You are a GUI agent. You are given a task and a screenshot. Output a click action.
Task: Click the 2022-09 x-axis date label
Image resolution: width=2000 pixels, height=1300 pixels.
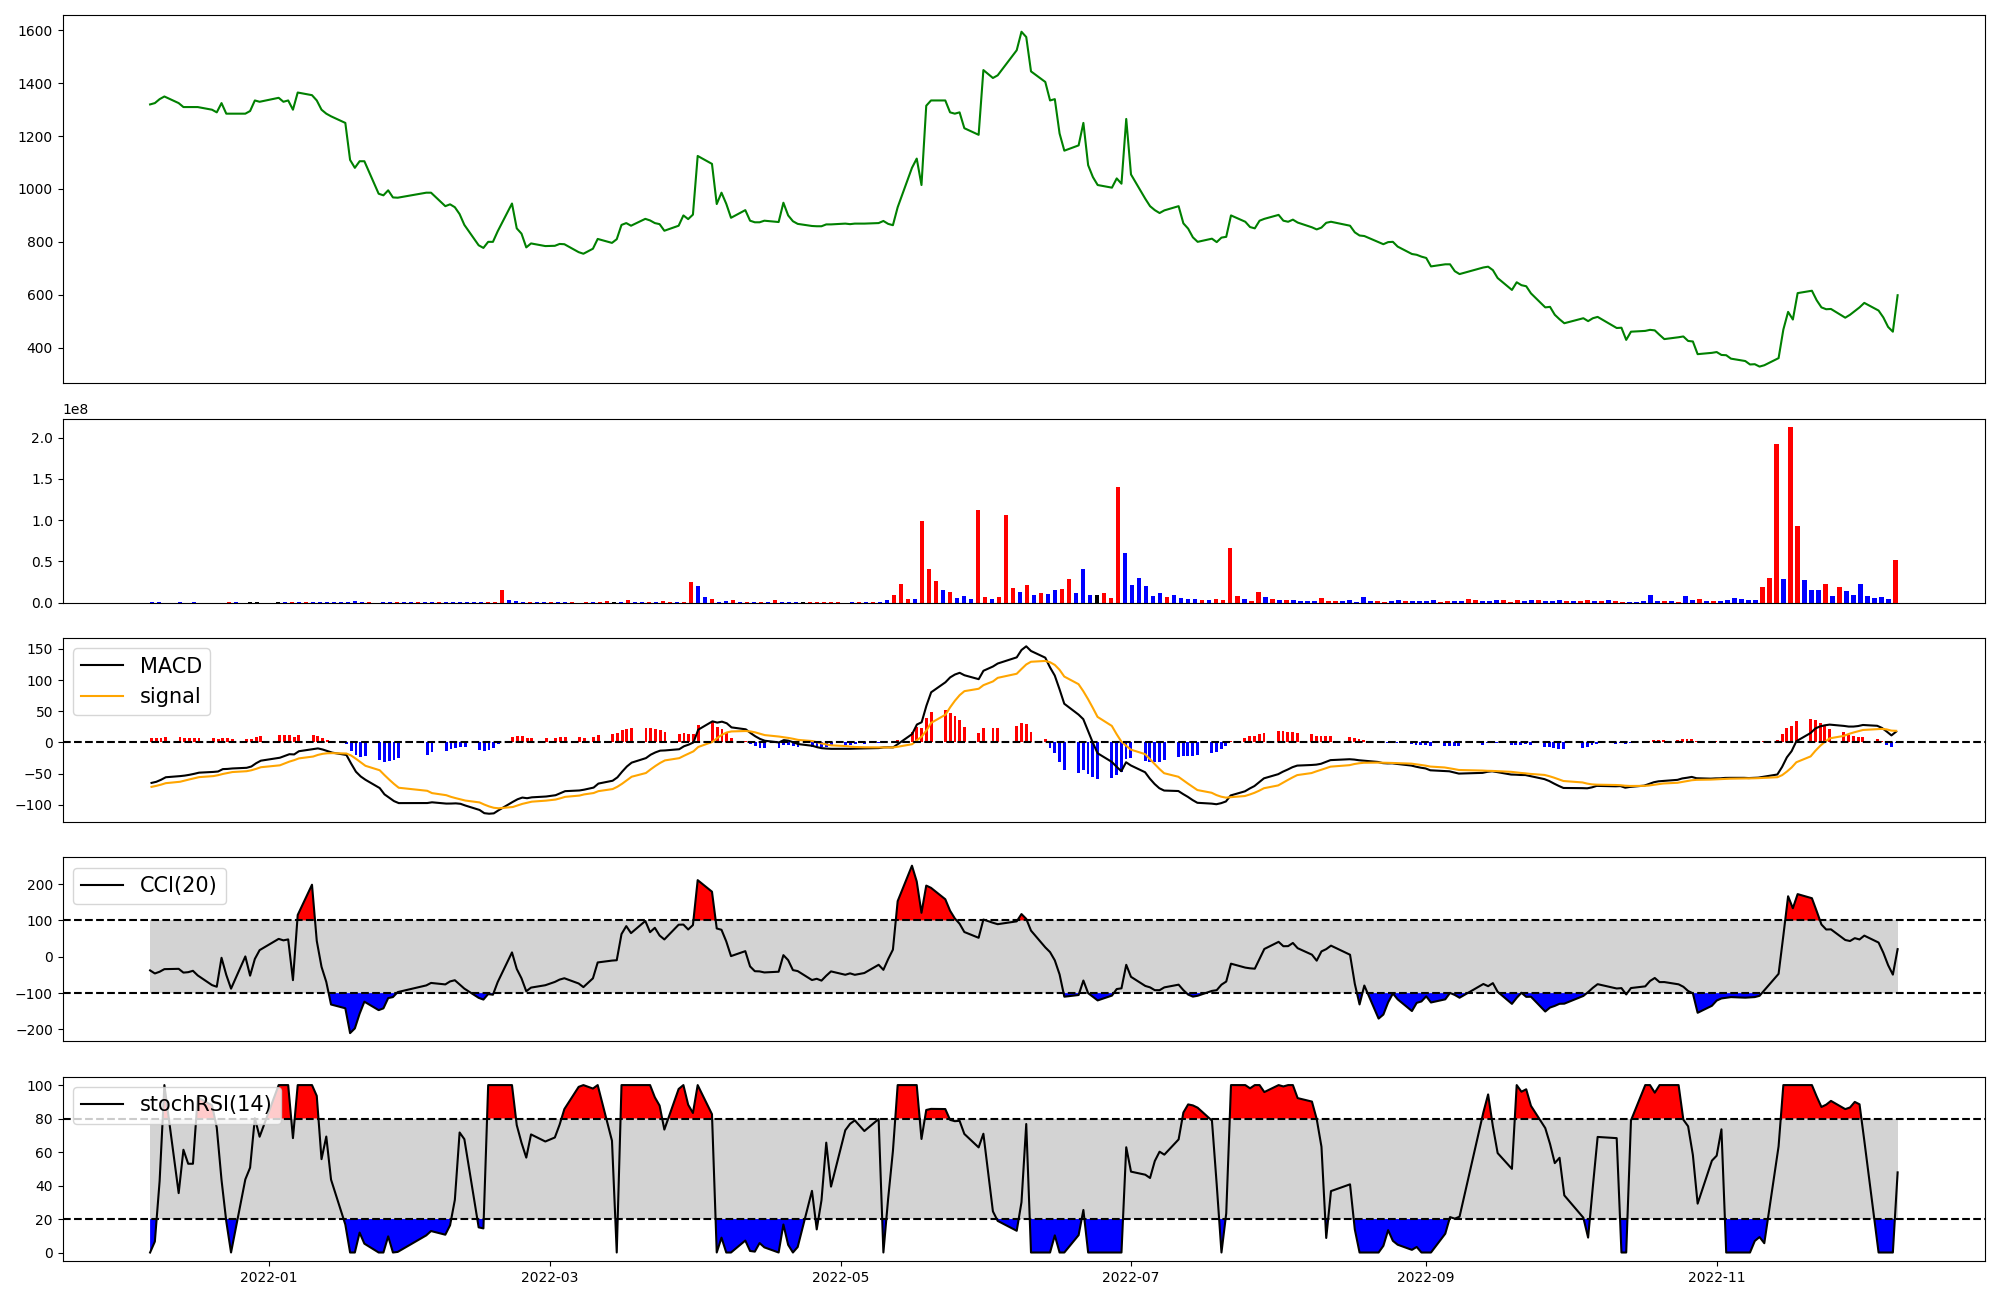pos(1425,1277)
